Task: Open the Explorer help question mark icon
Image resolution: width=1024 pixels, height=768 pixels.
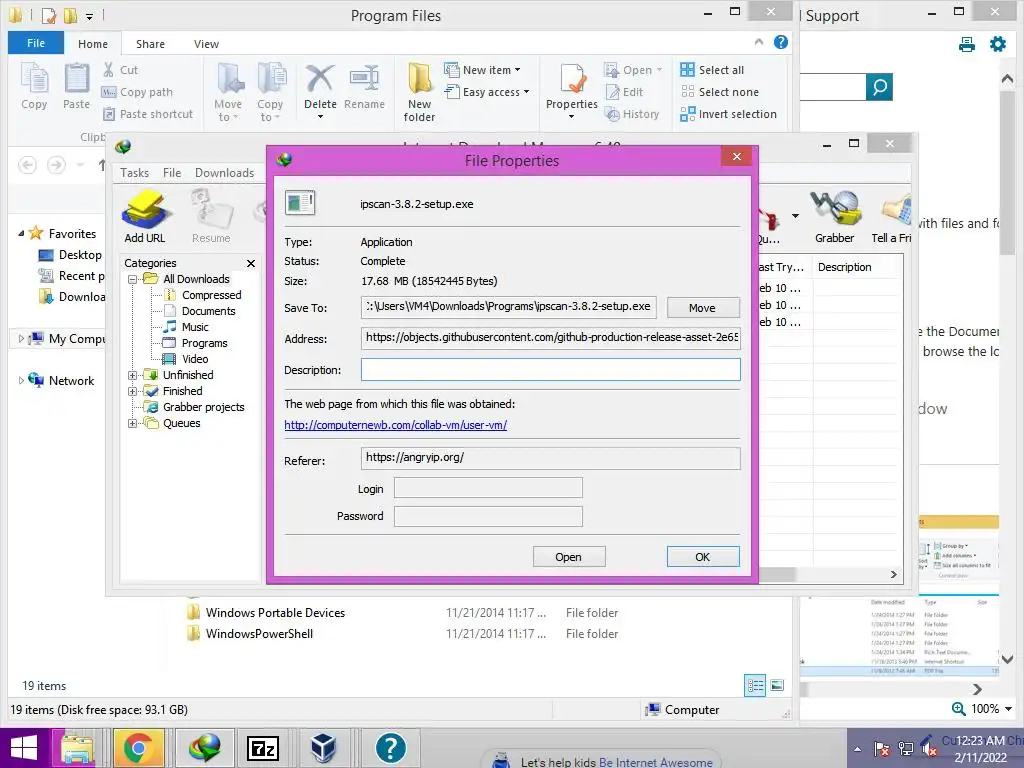Action: (x=780, y=42)
